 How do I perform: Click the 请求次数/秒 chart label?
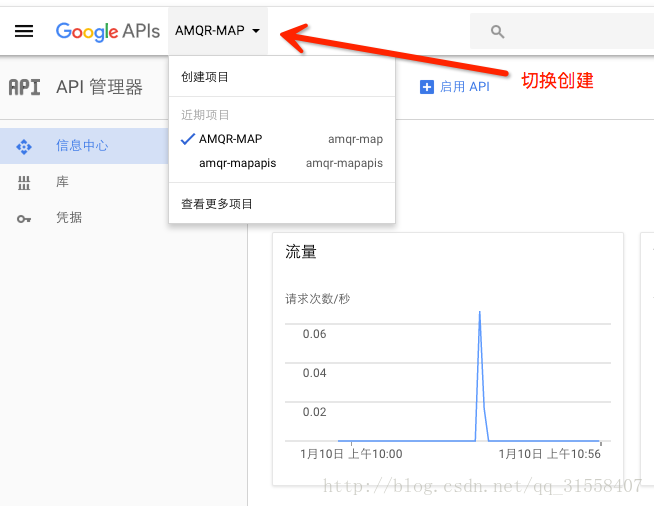coord(317,299)
